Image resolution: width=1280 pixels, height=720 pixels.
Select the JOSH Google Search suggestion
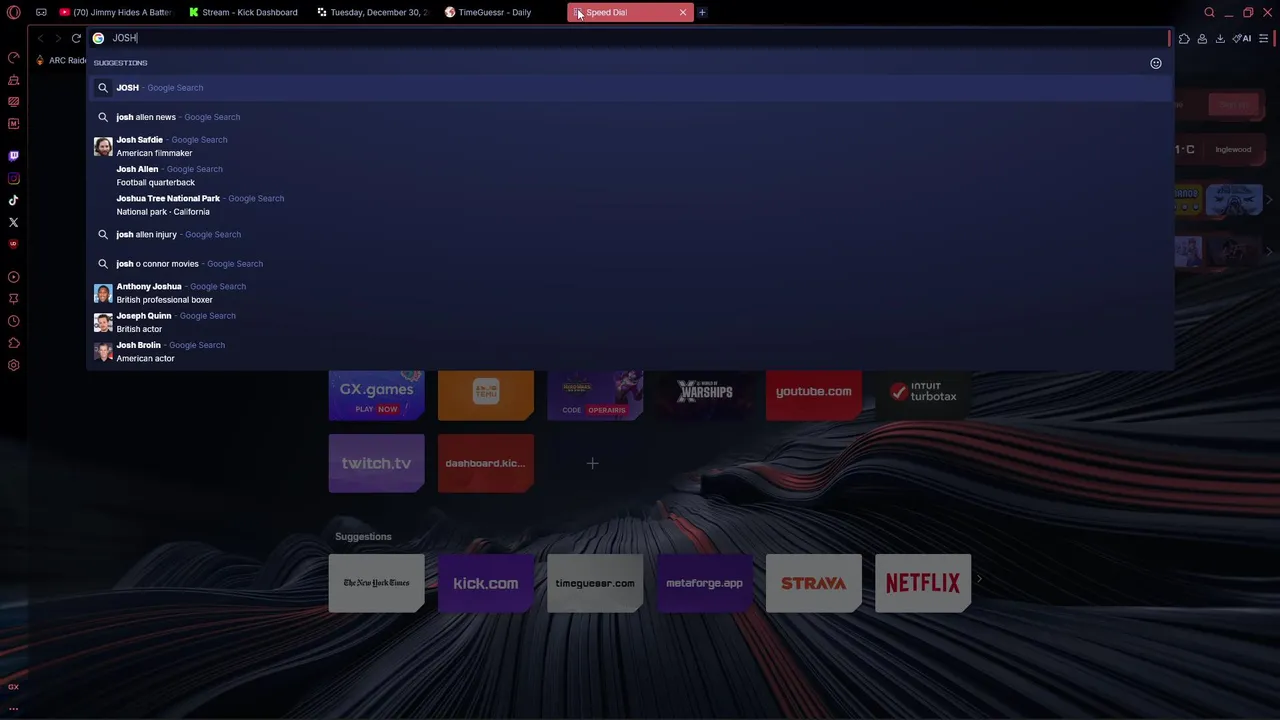tap(630, 88)
